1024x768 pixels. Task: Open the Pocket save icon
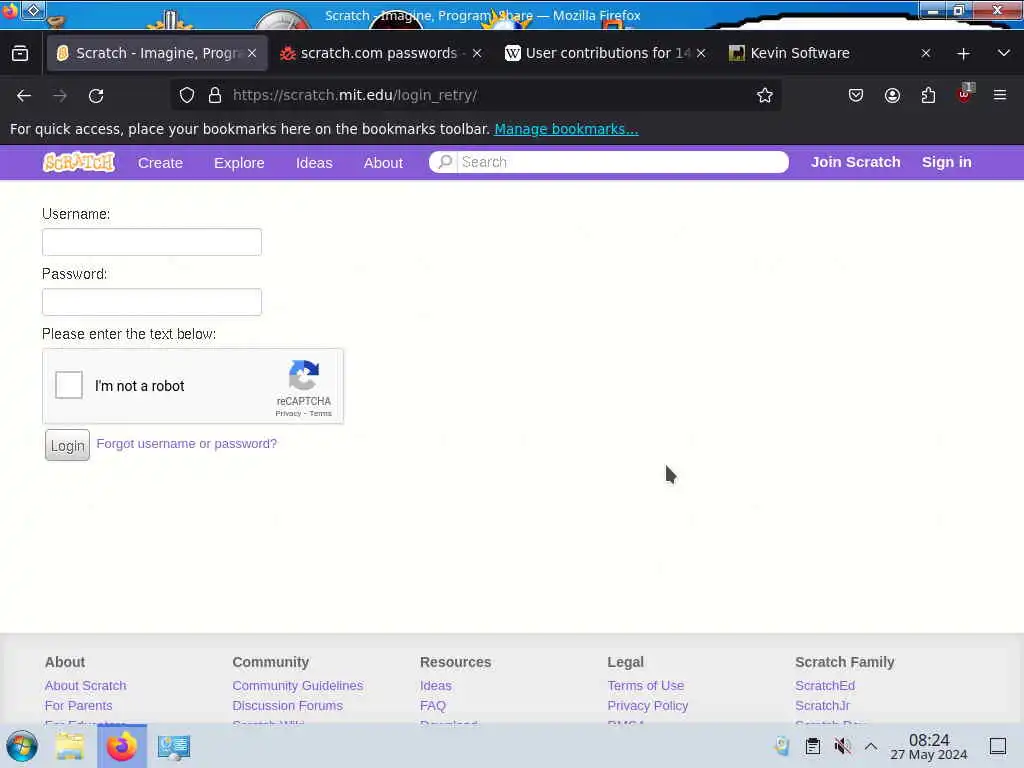point(856,95)
